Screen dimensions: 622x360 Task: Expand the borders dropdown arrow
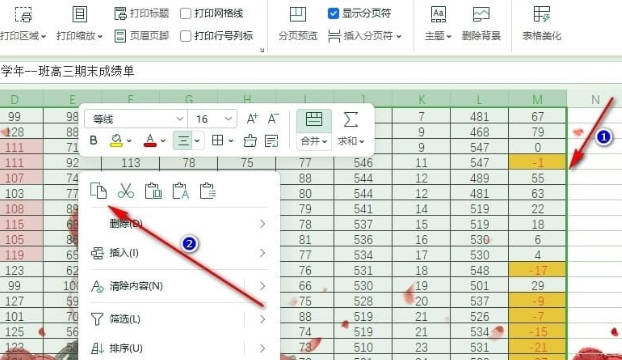point(231,140)
